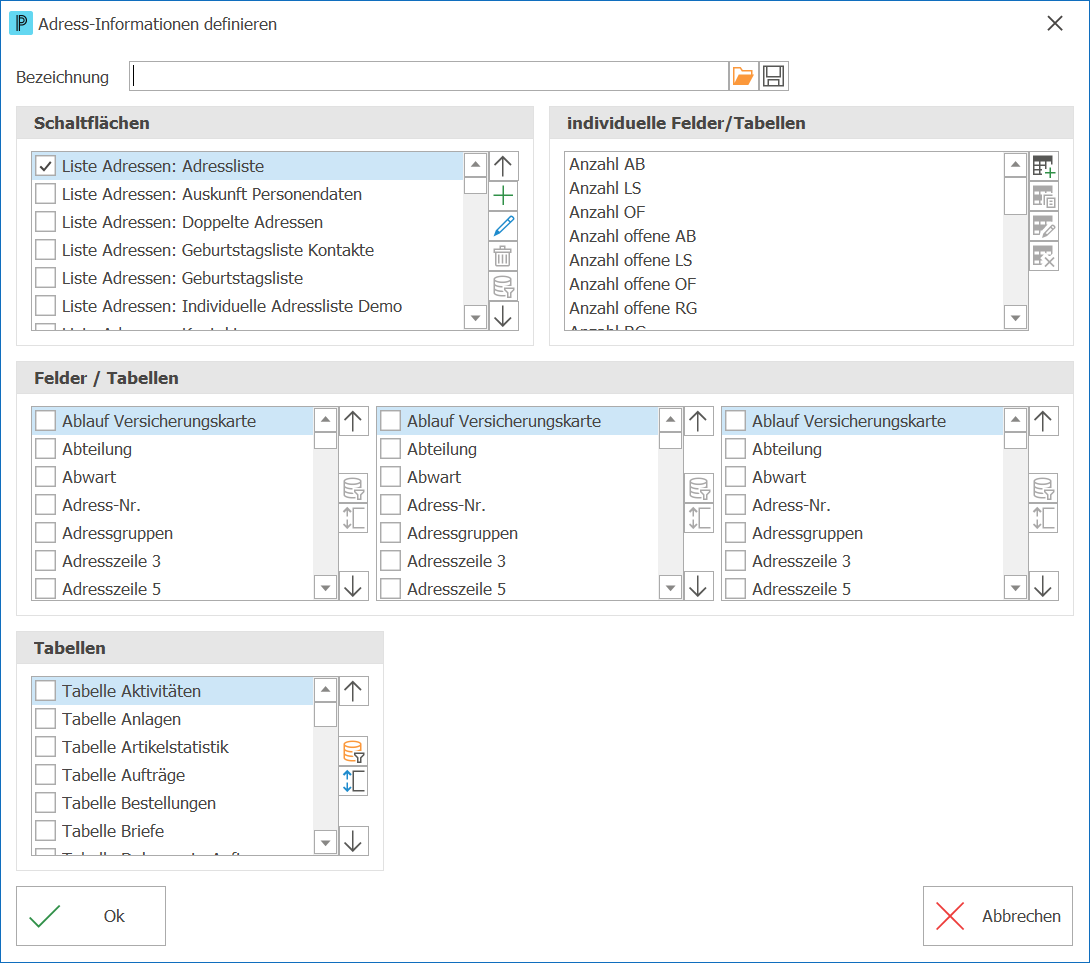The image size is (1090, 963).
Task: Copy individual table icon
Action: click(1043, 197)
